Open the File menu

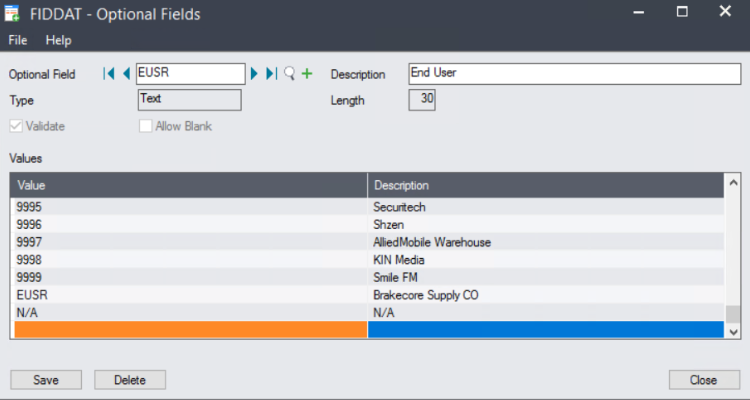tap(18, 40)
